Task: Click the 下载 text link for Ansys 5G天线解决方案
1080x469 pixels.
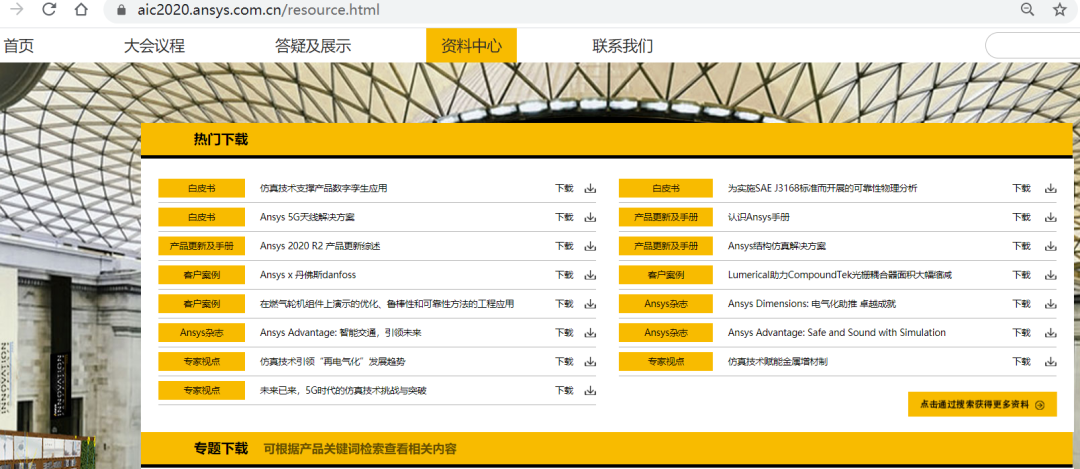Action: click(x=564, y=217)
